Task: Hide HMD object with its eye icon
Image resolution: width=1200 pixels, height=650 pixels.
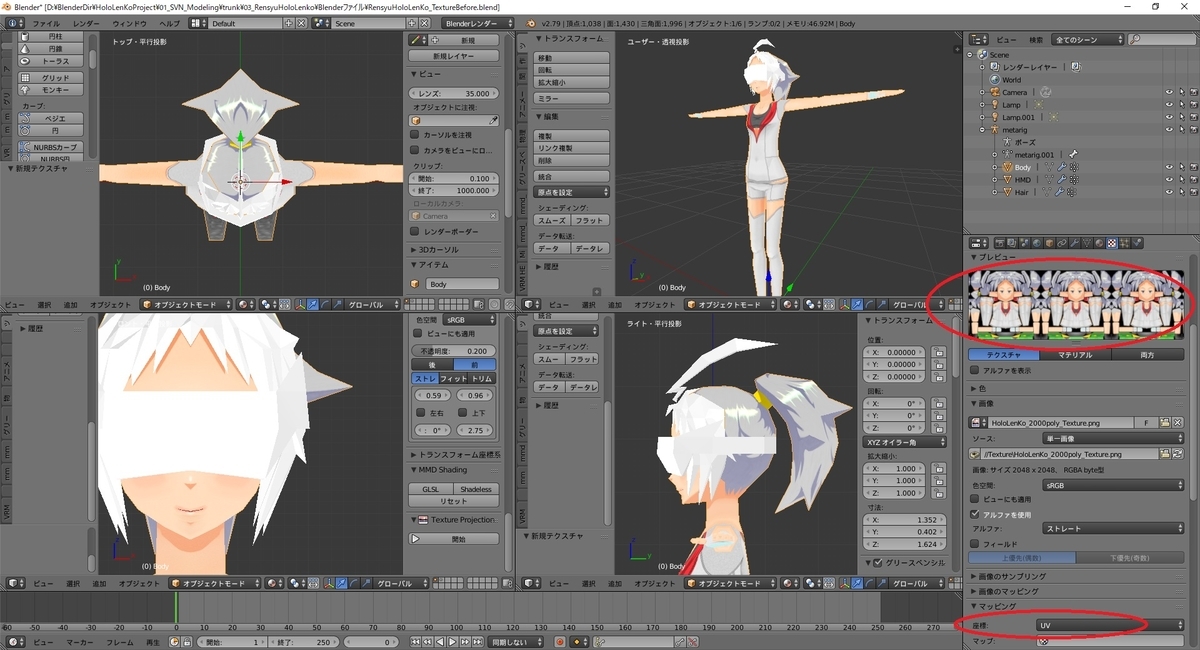Action: 1168,180
